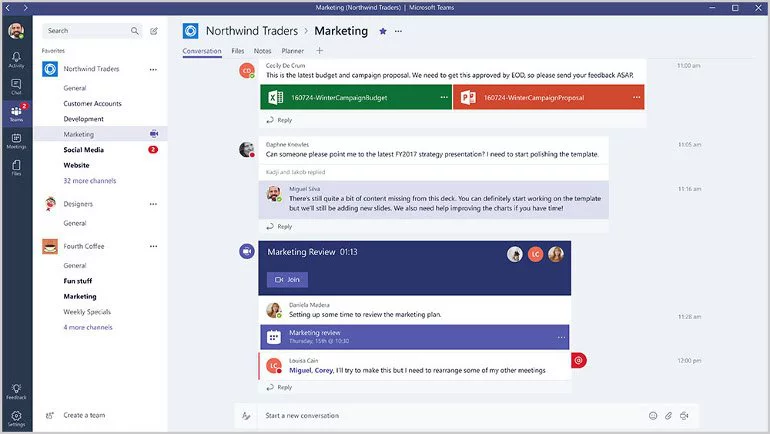Open the Development channel
This screenshot has height=434, width=770.
[83, 119]
